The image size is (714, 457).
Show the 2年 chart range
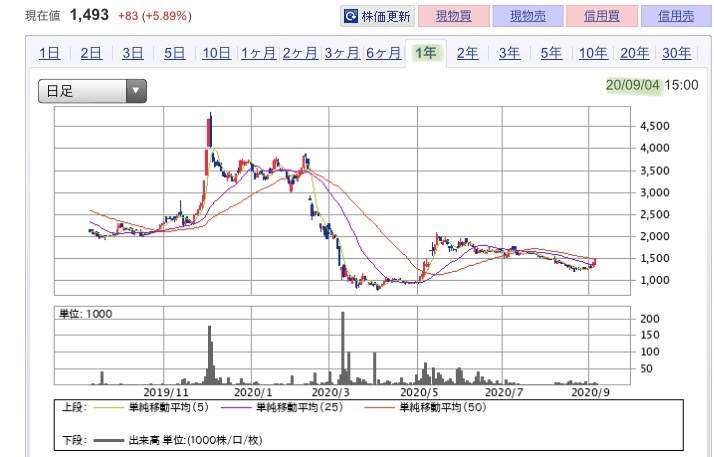tap(467, 53)
